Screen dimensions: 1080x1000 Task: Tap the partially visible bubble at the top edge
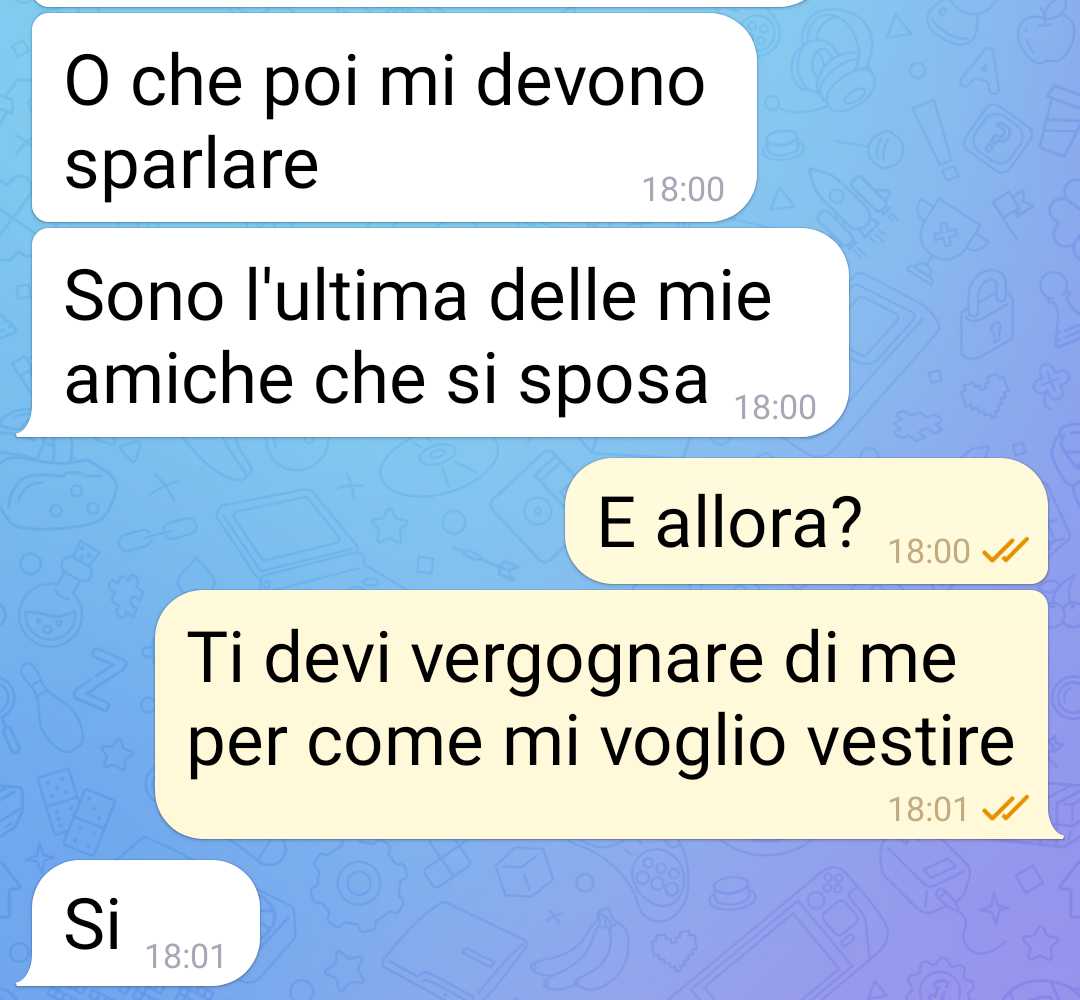(x=420, y=3)
